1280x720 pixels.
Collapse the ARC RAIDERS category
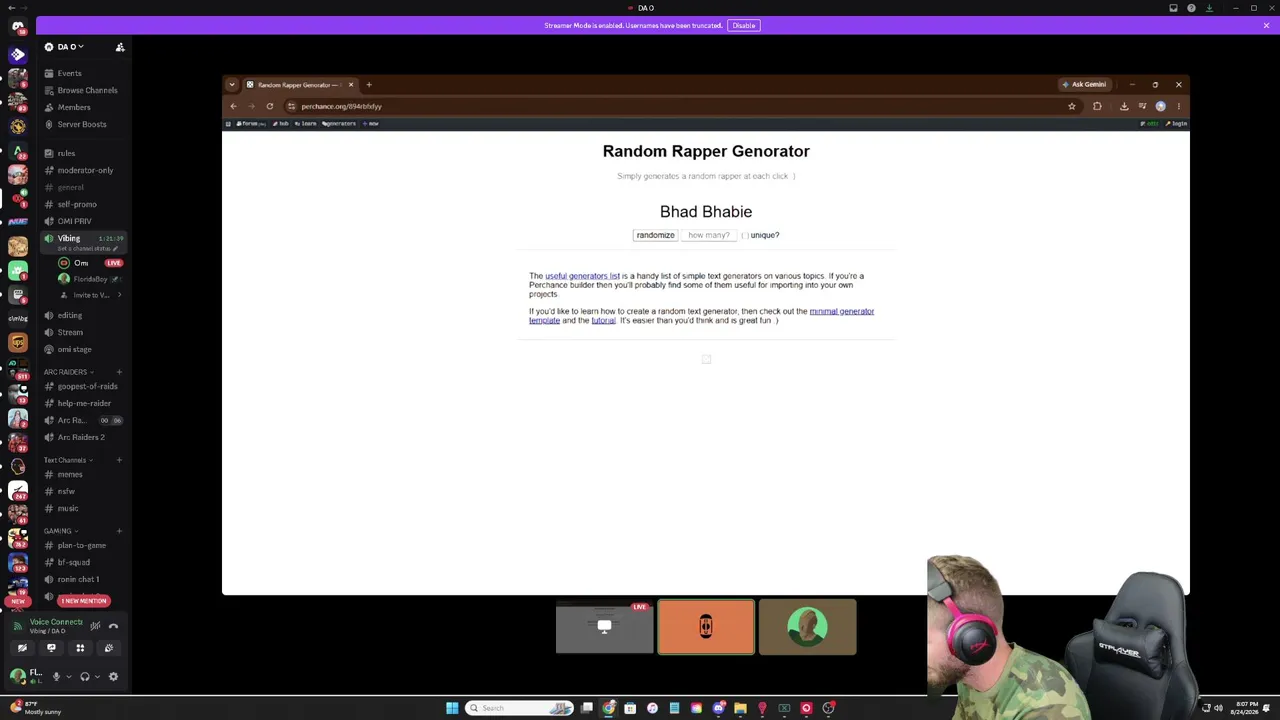pyautogui.click(x=68, y=372)
